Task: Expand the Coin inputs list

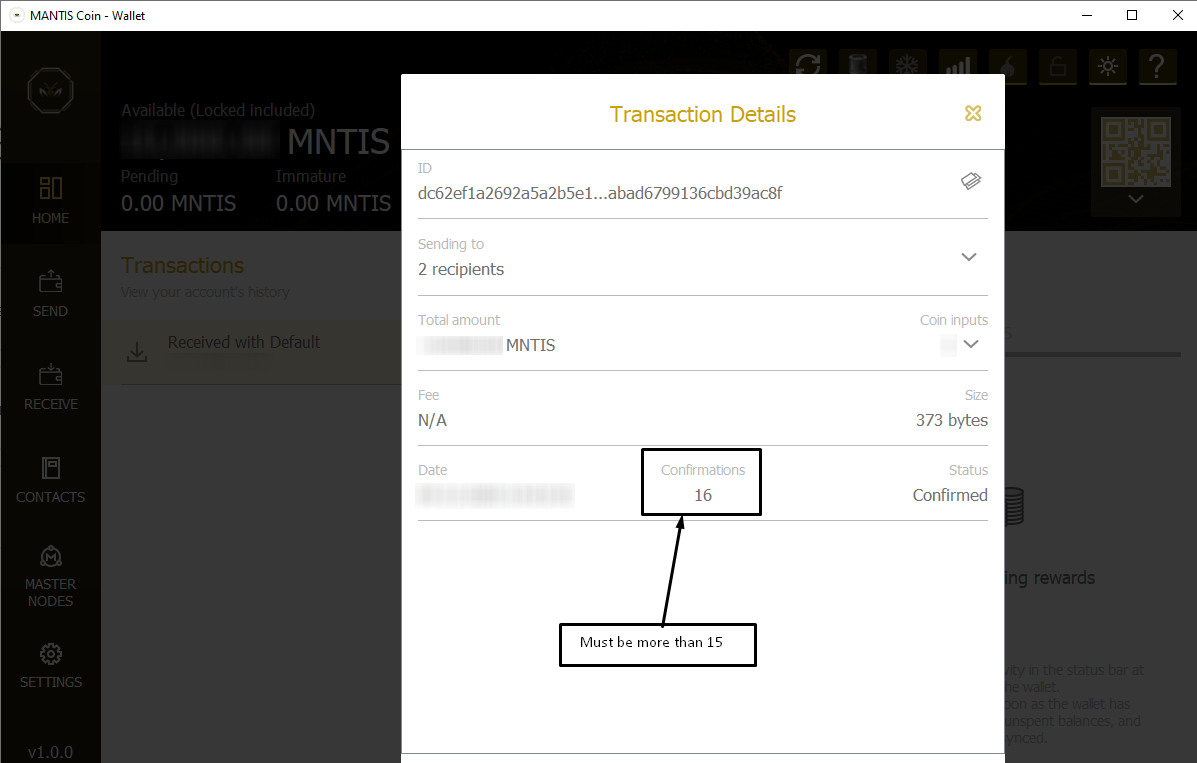Action: pos(970,344)
